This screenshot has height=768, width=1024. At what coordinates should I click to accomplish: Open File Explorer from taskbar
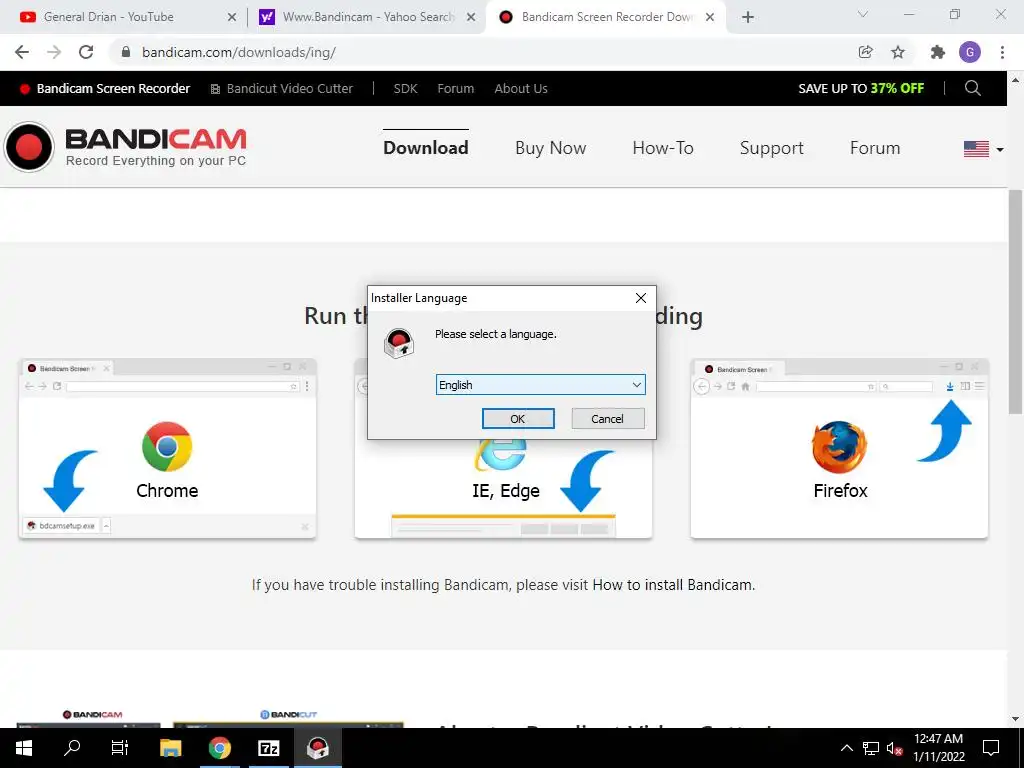170,748
